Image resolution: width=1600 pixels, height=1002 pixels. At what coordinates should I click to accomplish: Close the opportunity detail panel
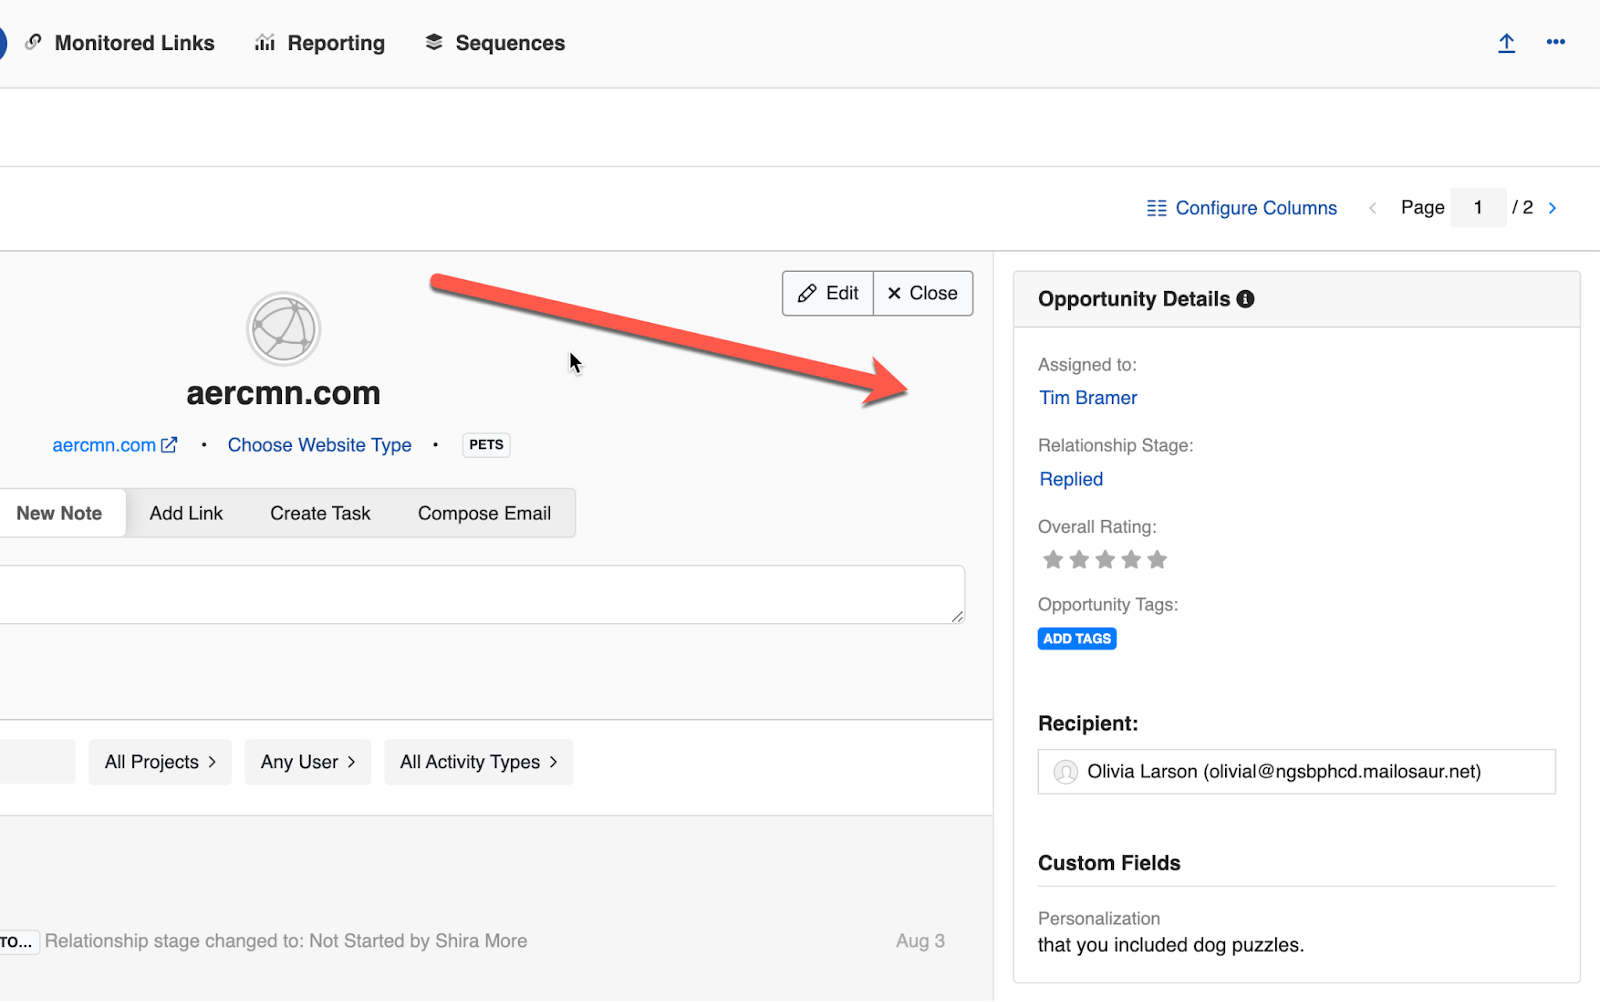click(922, 293)
